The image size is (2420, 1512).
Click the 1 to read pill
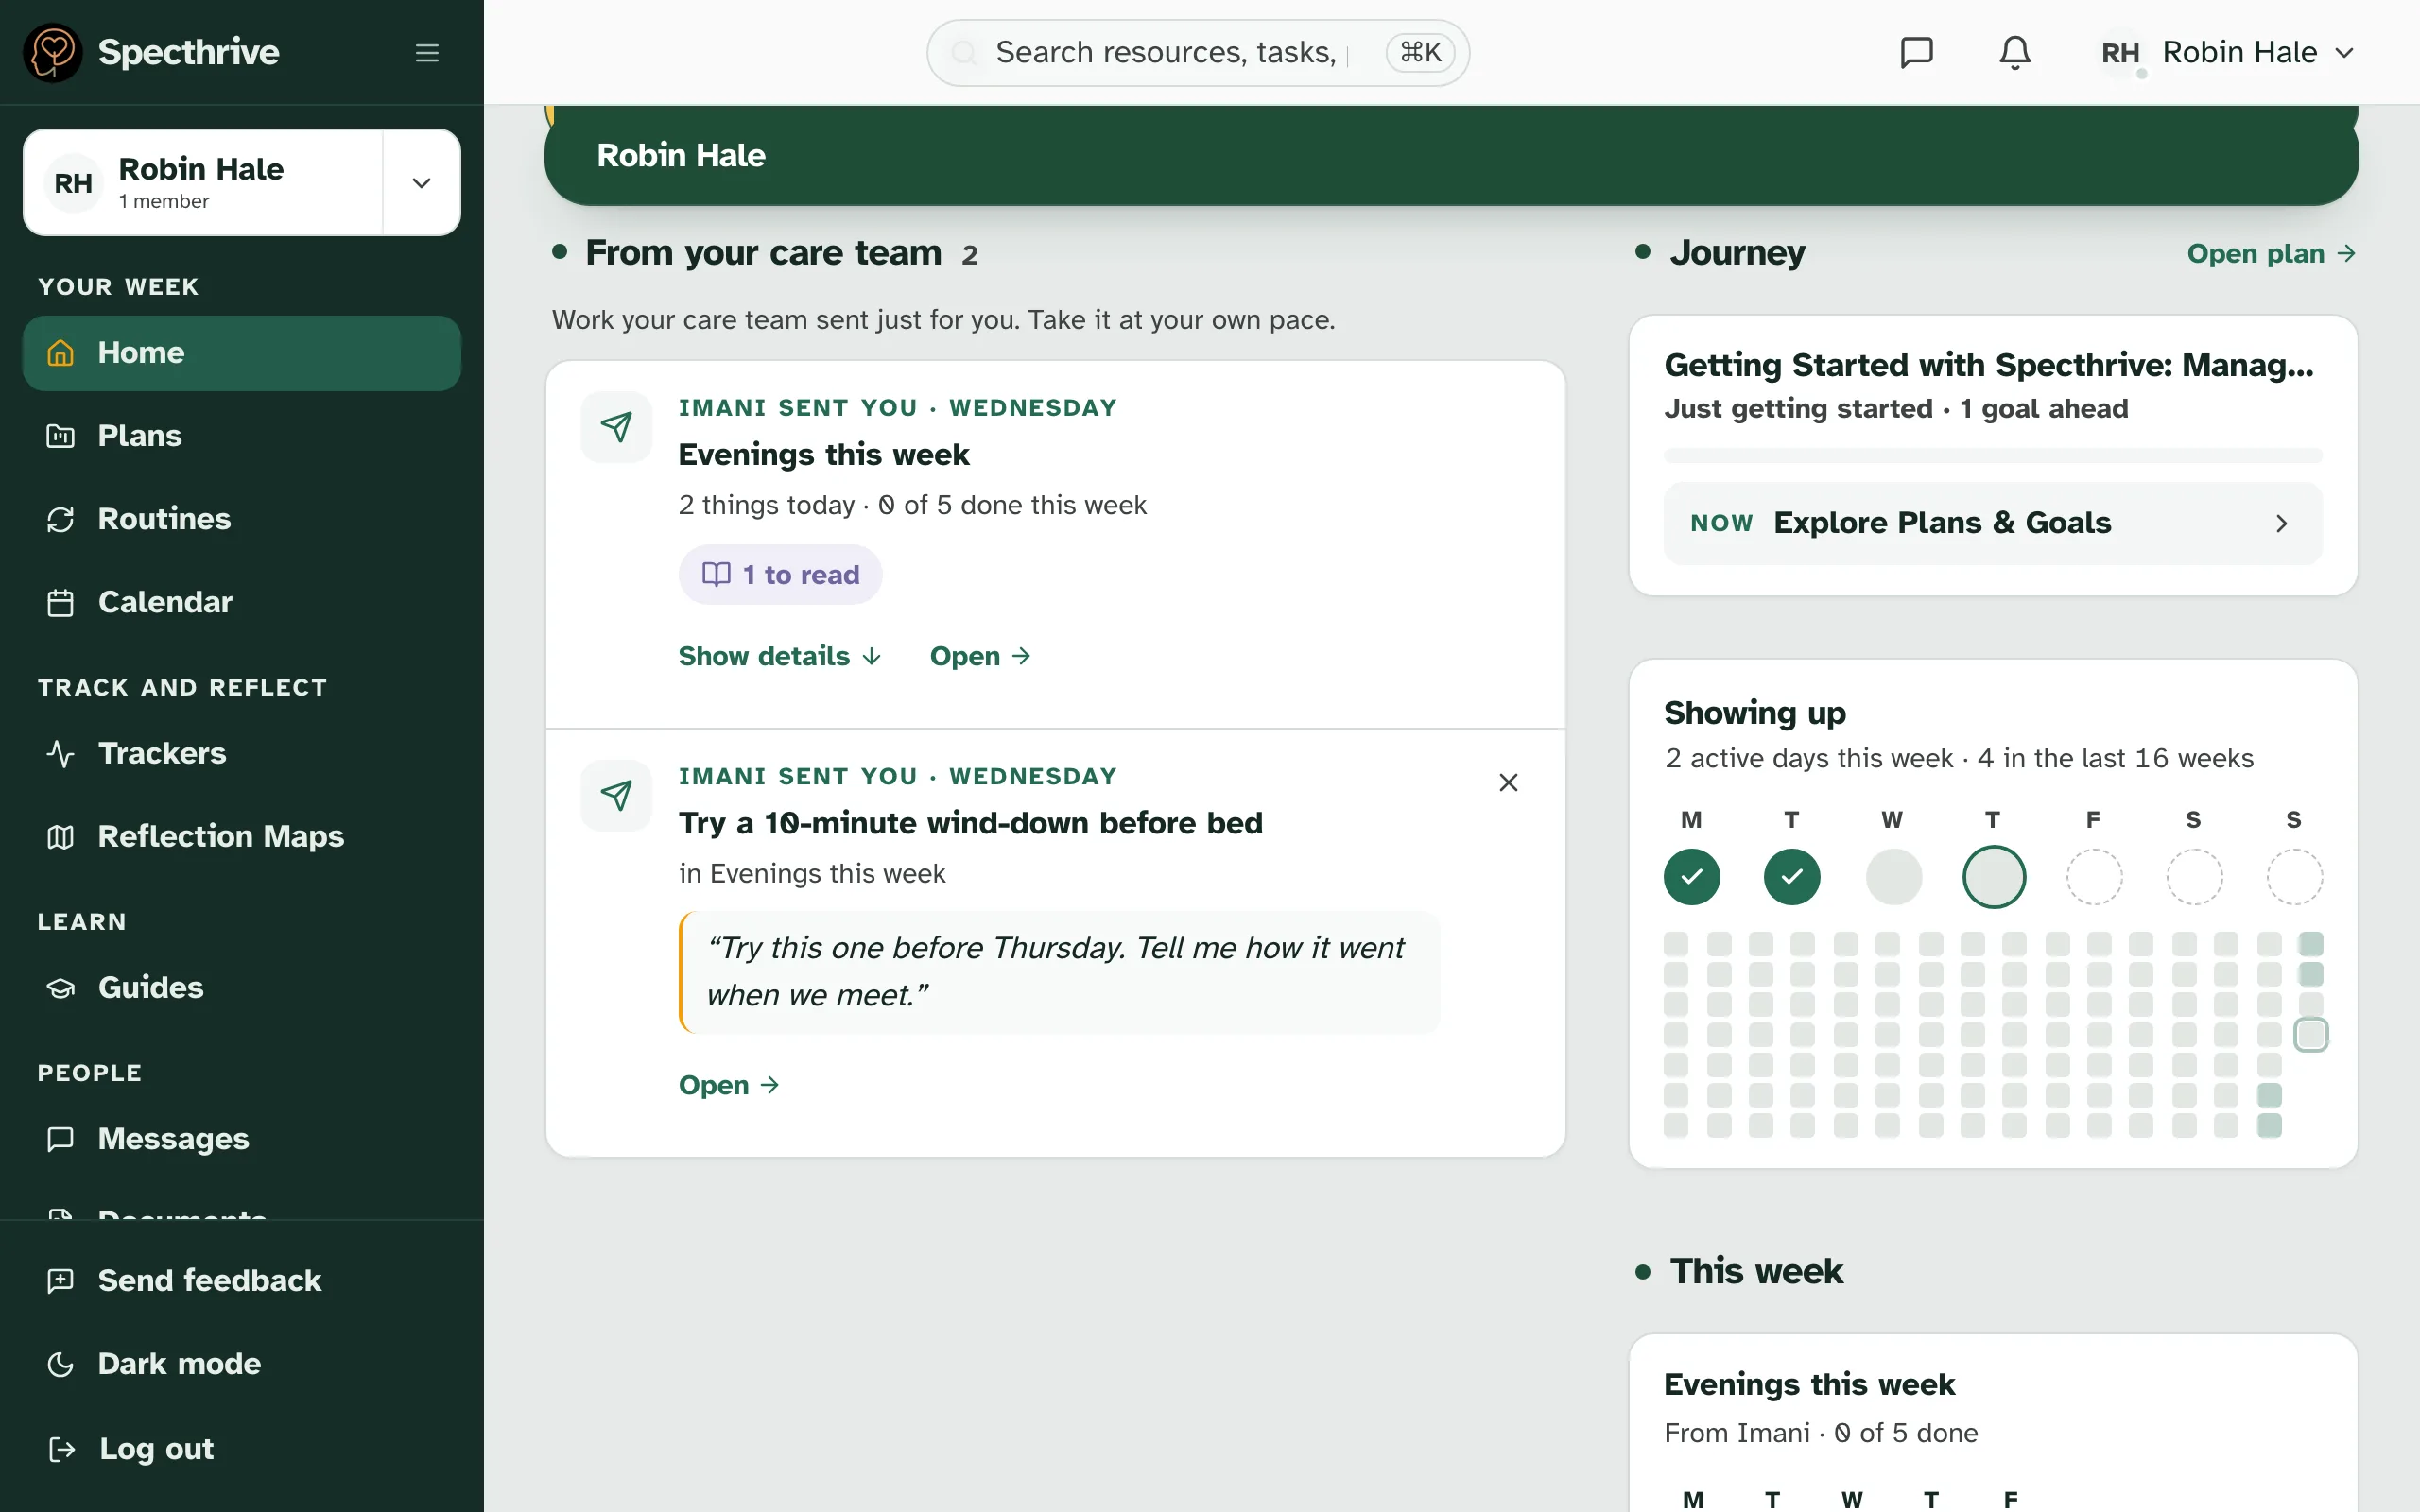point(780,574)
